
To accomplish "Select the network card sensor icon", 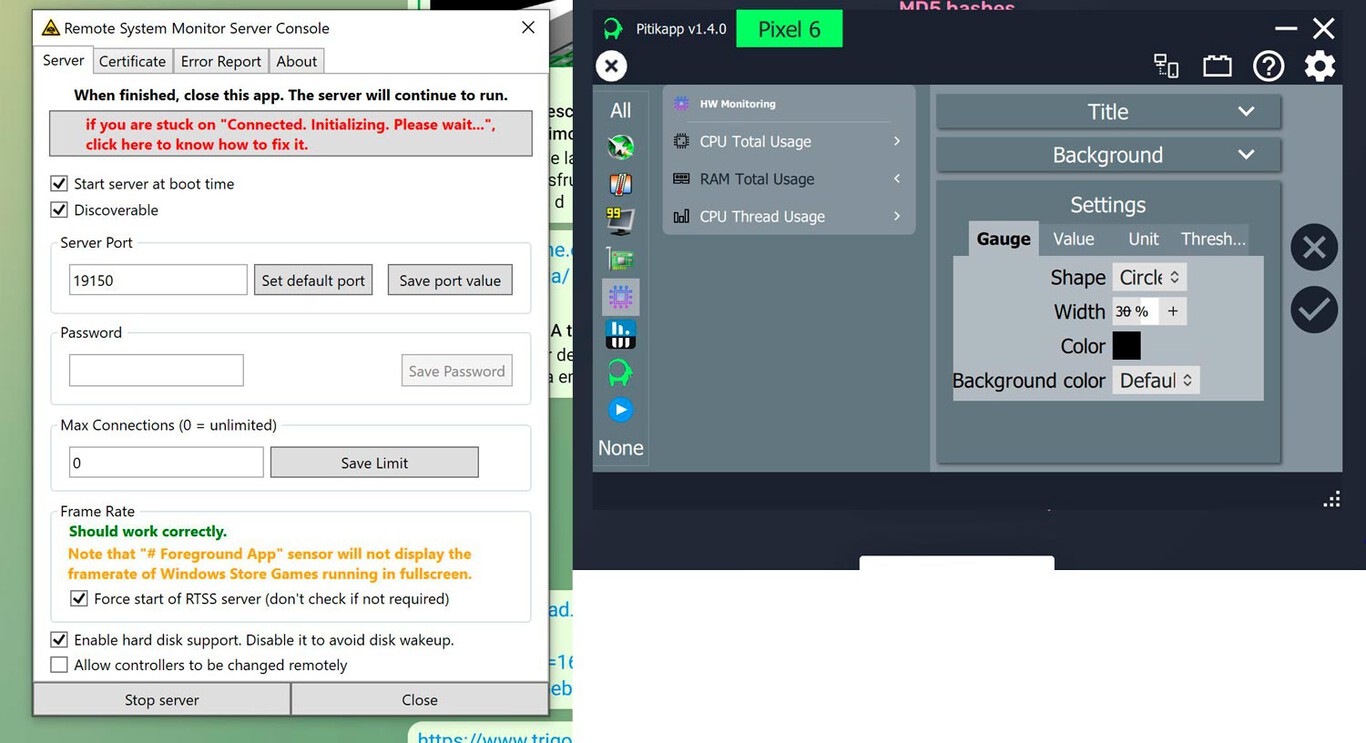I will [x=620, y=258].
